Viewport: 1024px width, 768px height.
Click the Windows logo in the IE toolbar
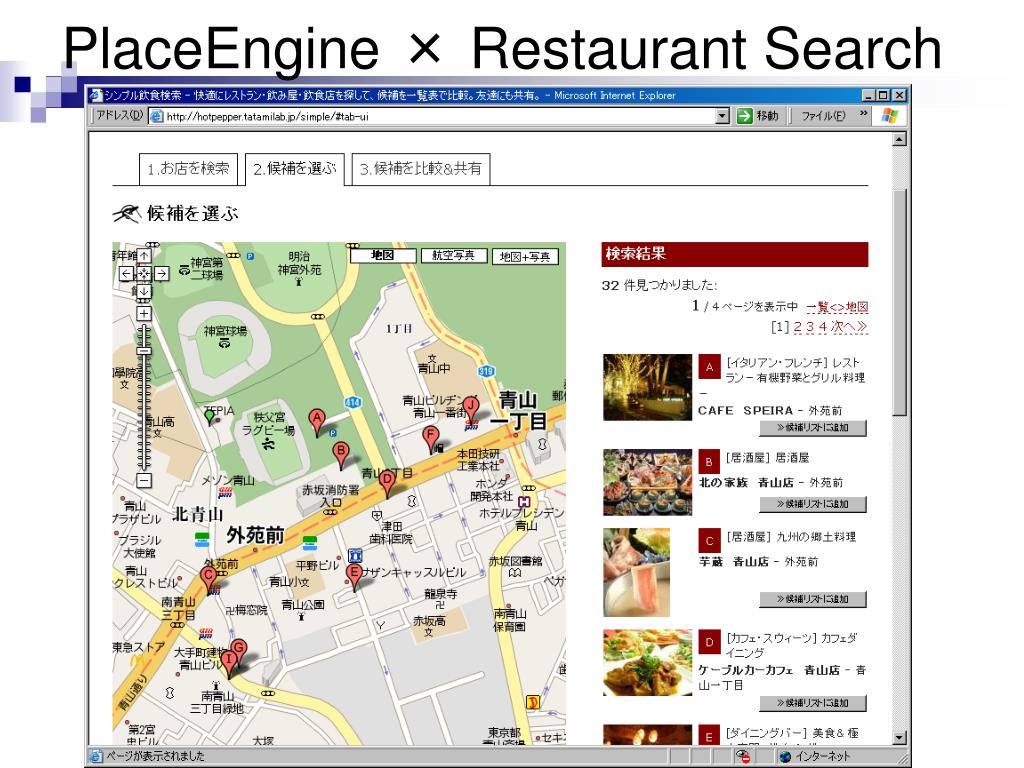pos(889,116)
